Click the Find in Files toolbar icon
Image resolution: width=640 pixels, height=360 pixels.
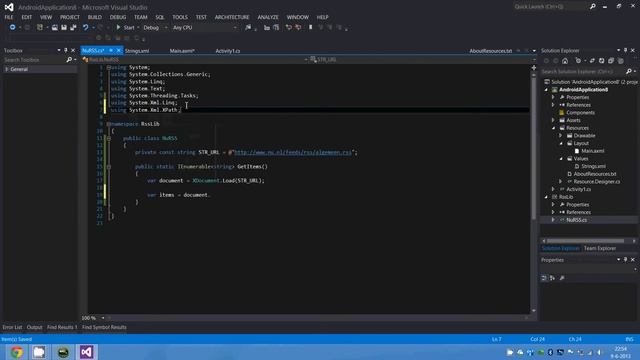tap(248, 27)
